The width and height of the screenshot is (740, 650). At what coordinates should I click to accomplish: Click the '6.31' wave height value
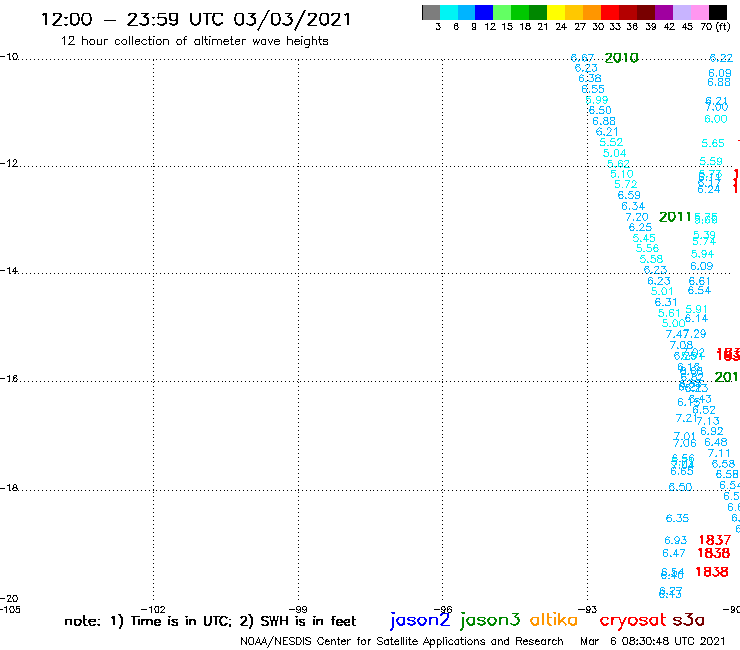pyautogui.click(x=666, y=302)
